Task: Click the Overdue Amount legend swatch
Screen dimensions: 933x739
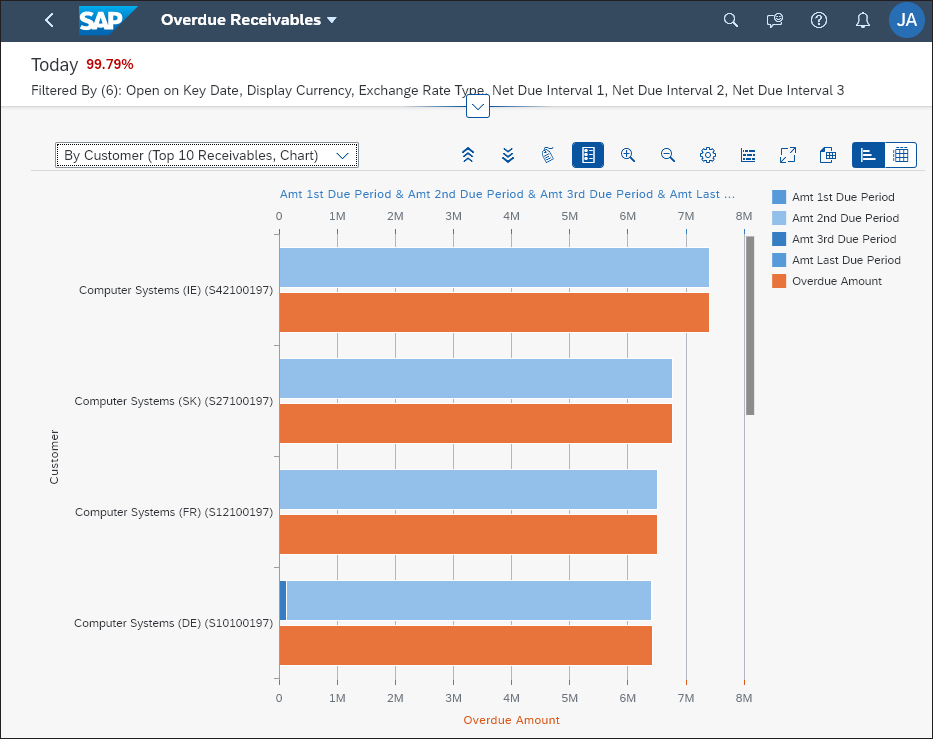Action: click(x=779, y=281)
